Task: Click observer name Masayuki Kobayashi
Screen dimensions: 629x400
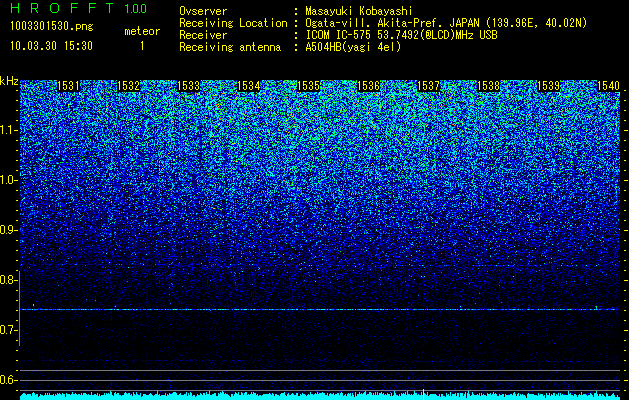Action: pos(359,11)
